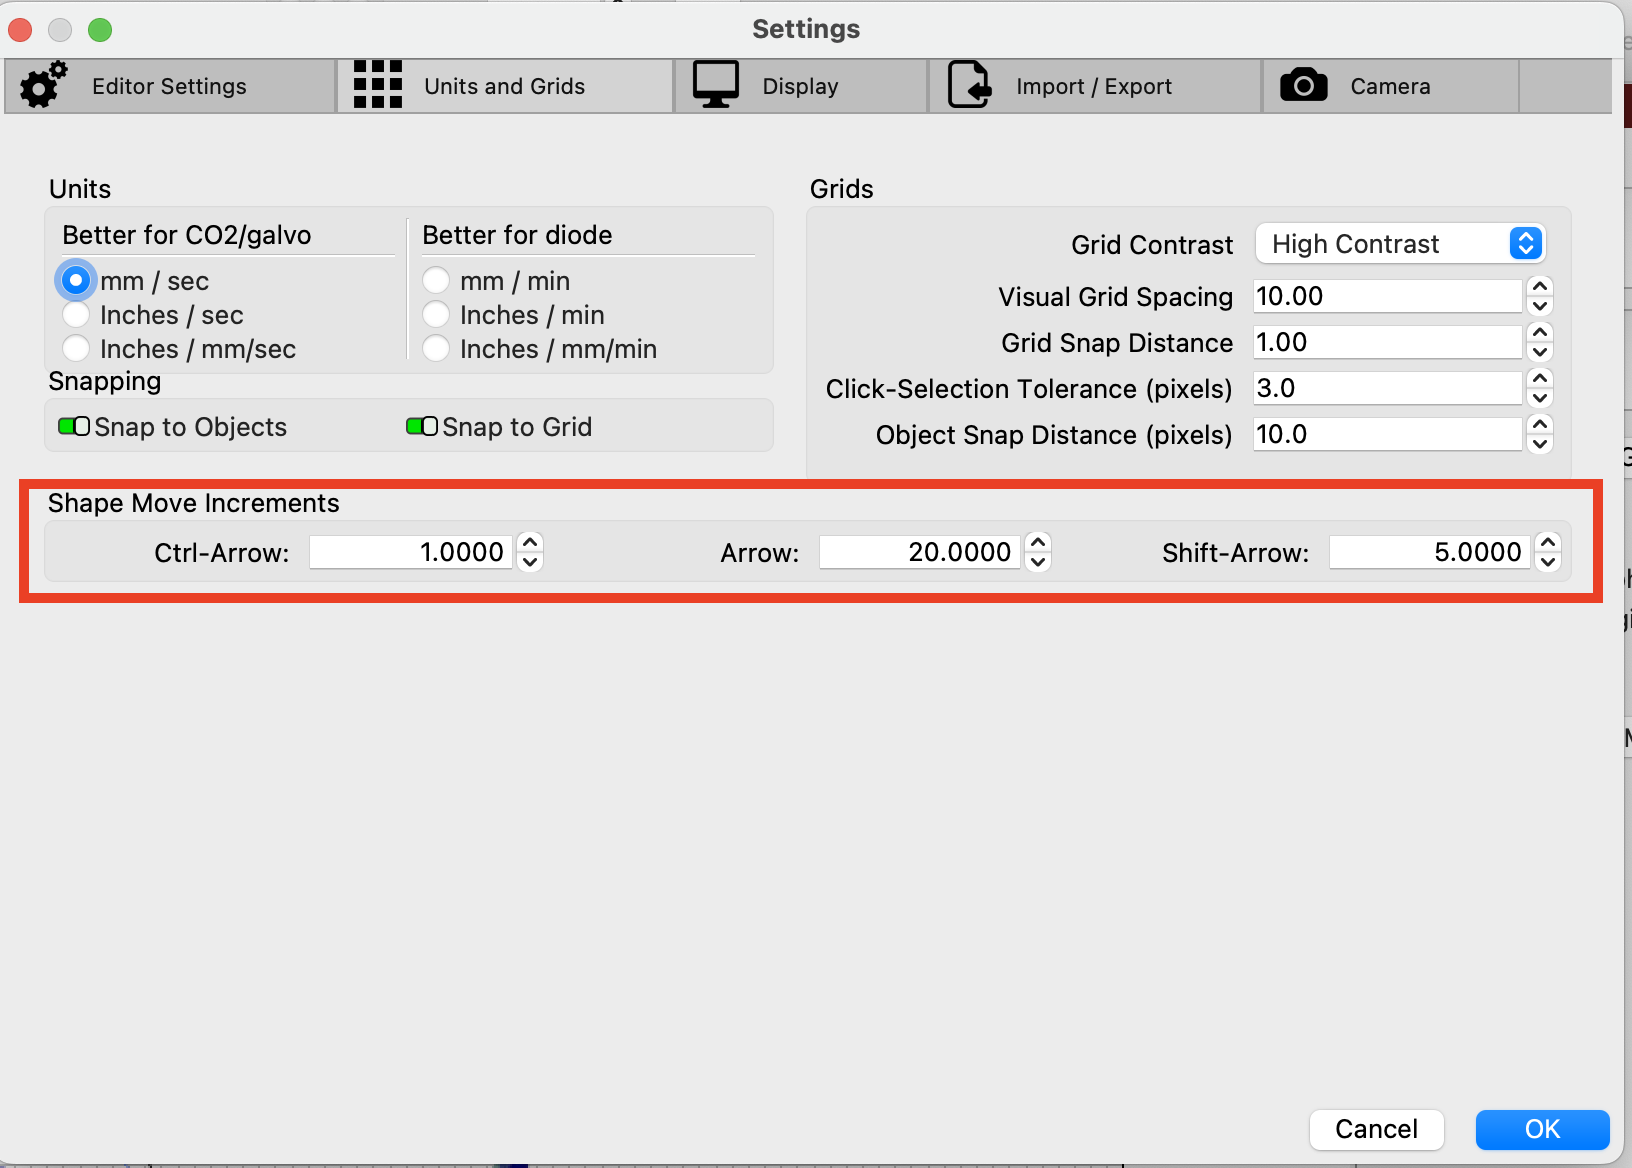Click the gear icon for Editor Settings
This screenshot has height=1168, width=1632.
pos(44,85)
